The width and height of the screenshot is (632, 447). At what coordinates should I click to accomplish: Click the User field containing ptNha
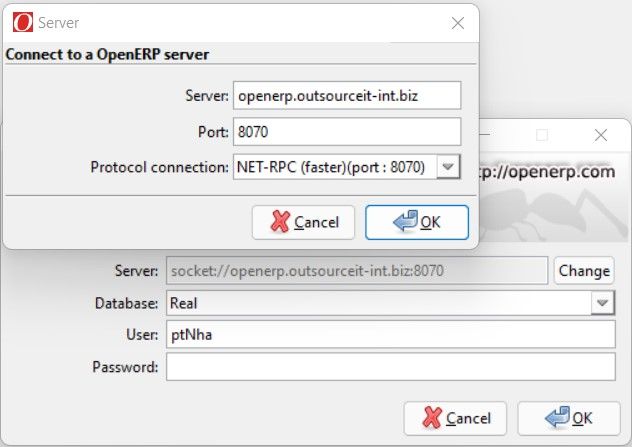(391, 335)
